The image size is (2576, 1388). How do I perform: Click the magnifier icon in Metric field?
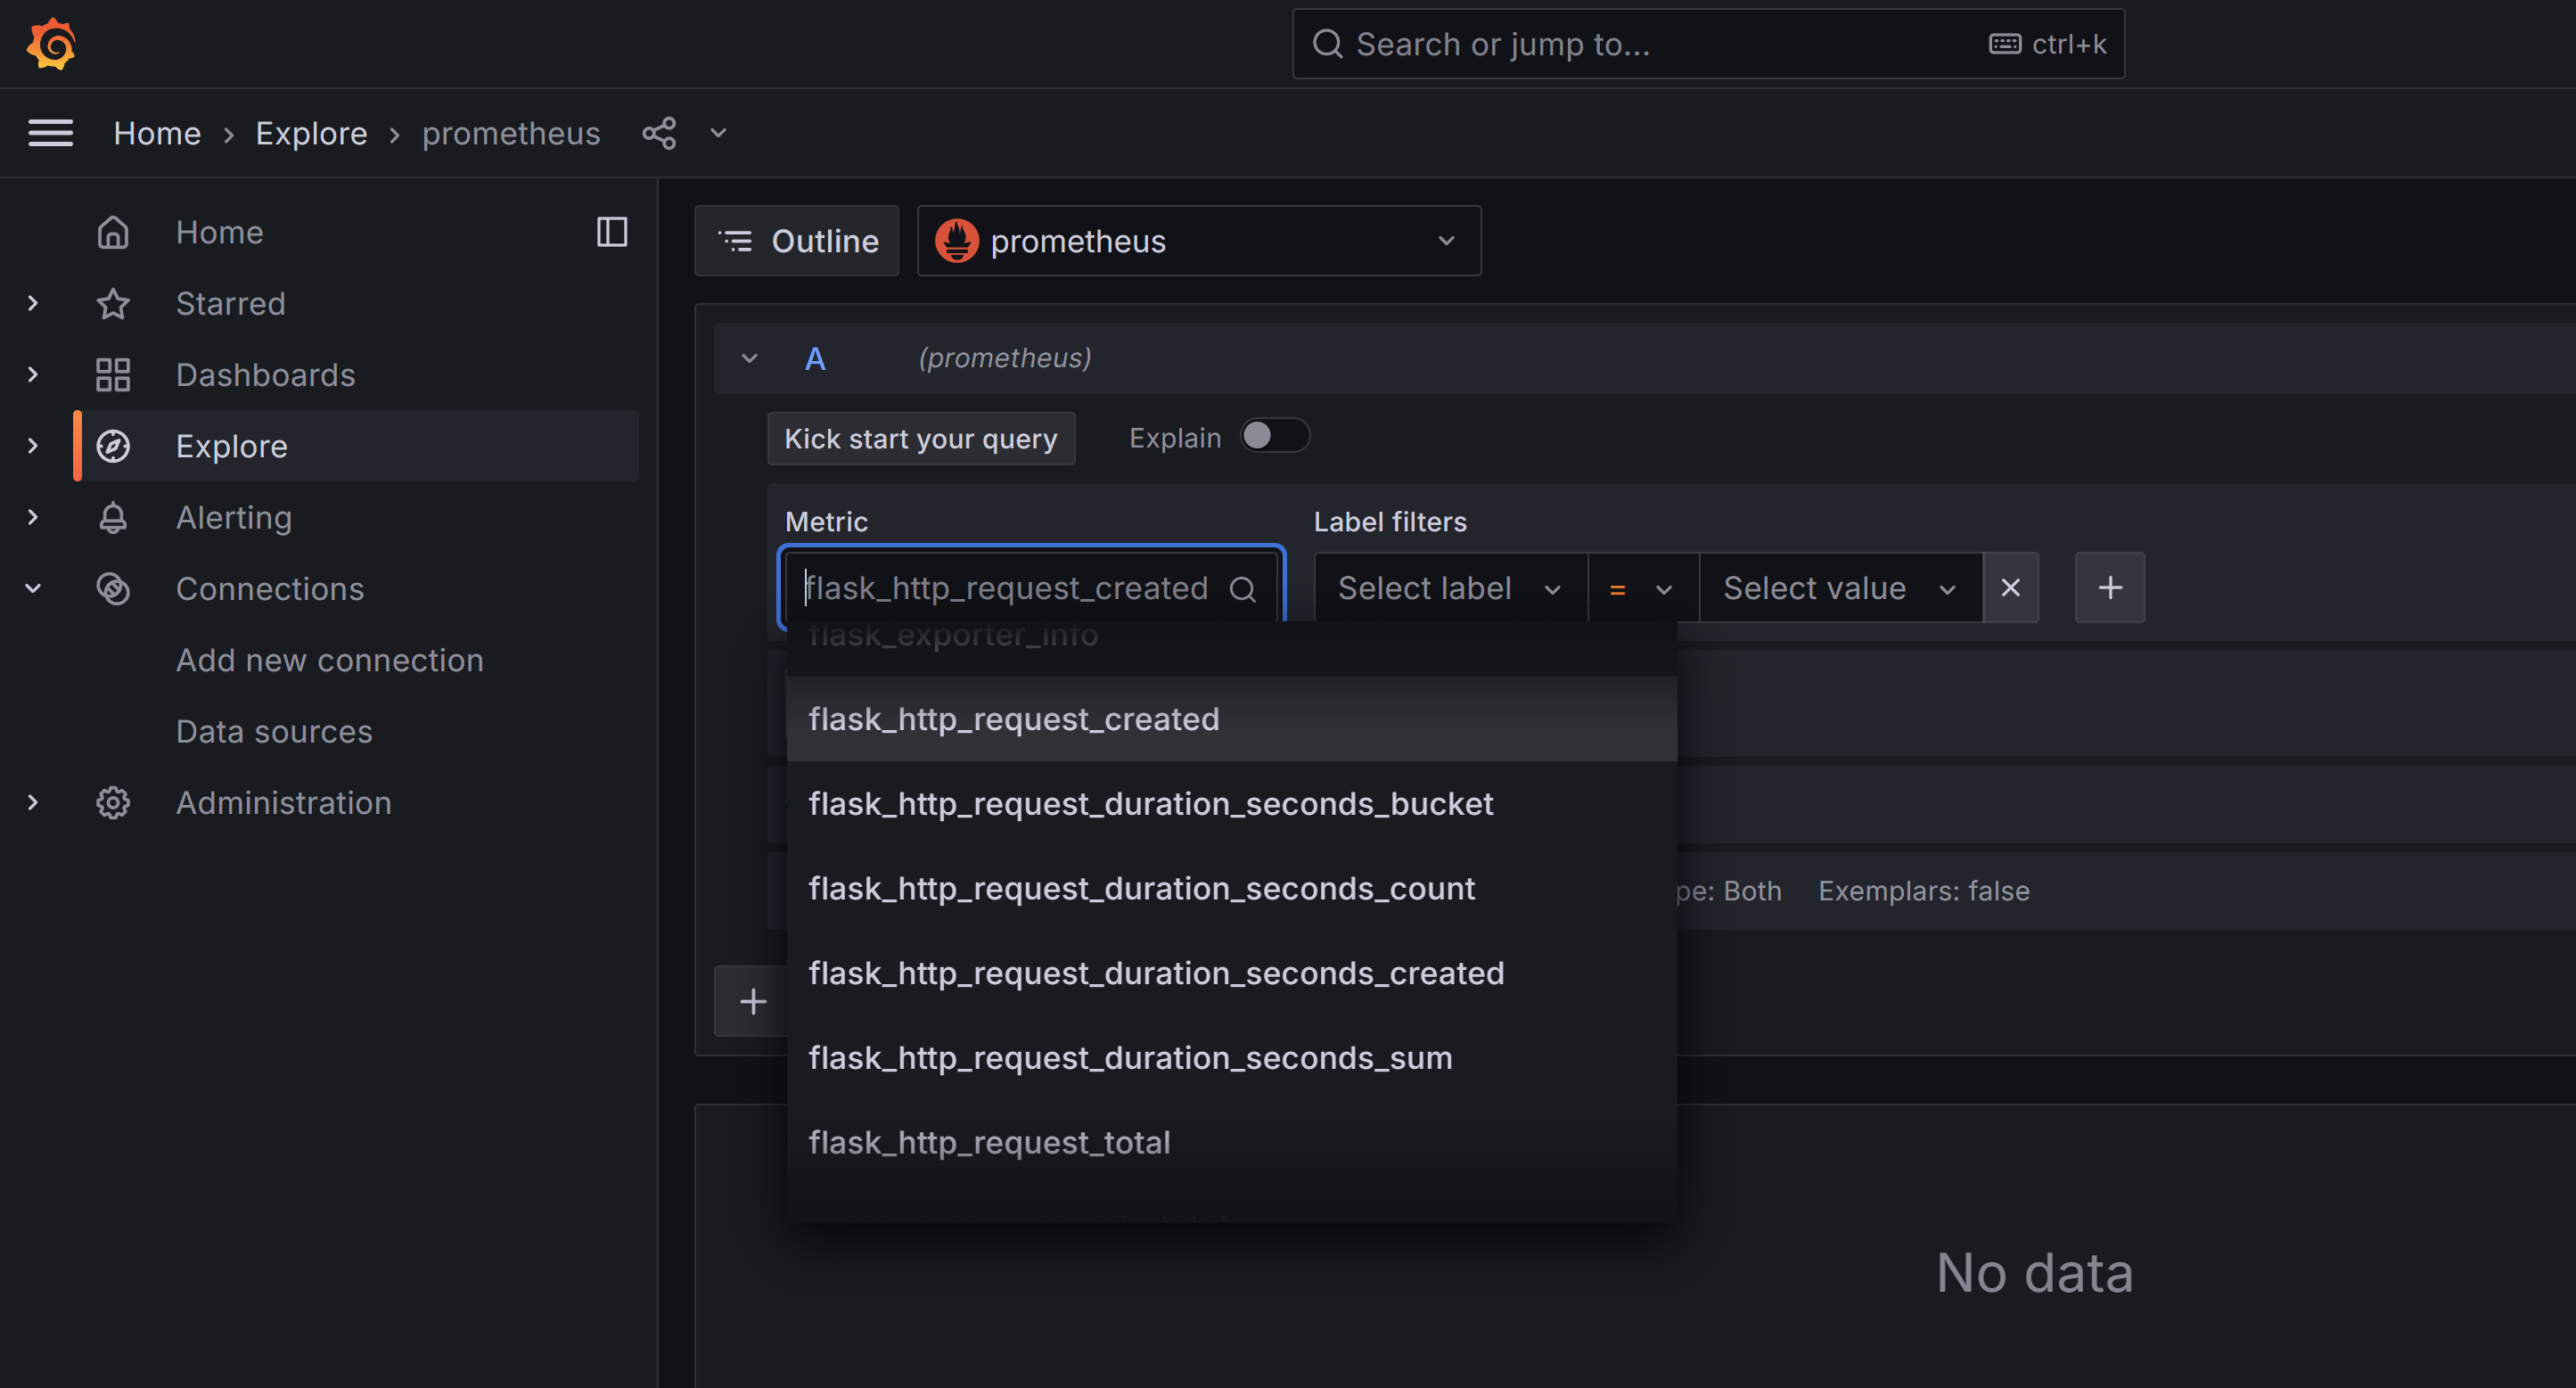[1243, 589]
